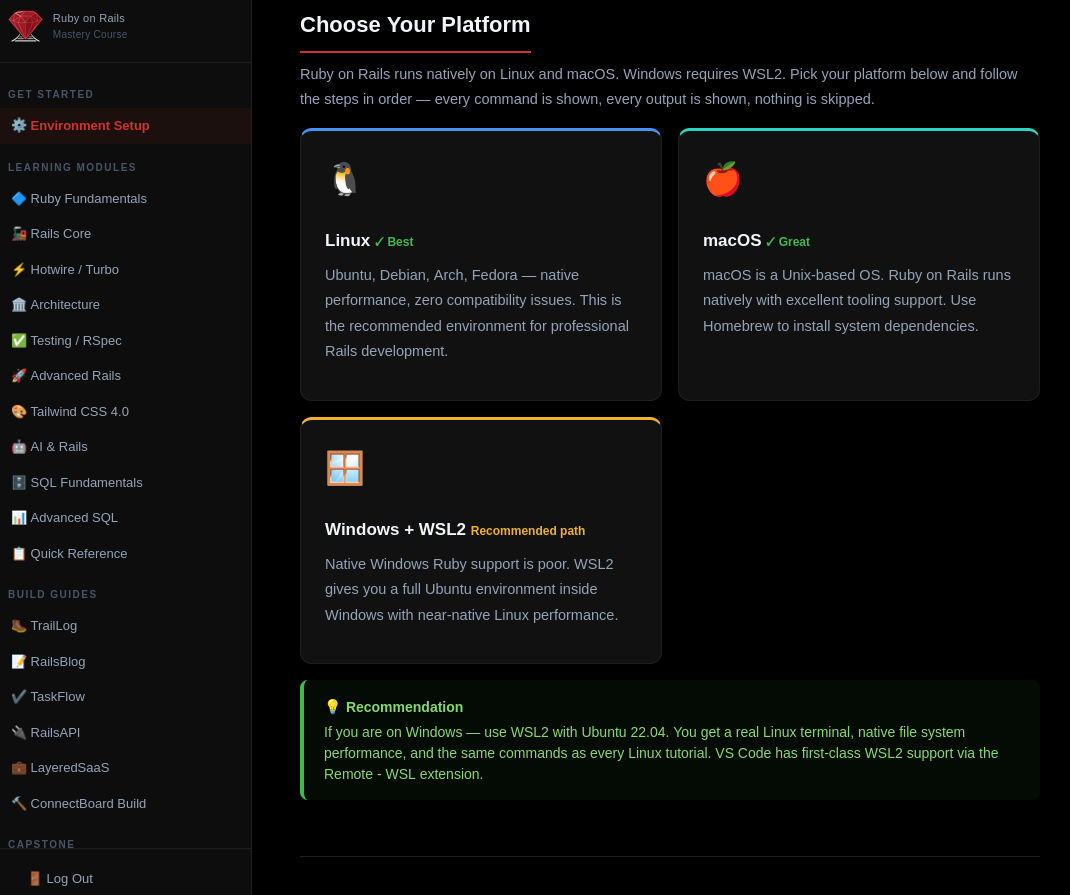The image size is (1070, 895).
Task: Click the GET STARTED section label
Action: pos(50,94)
